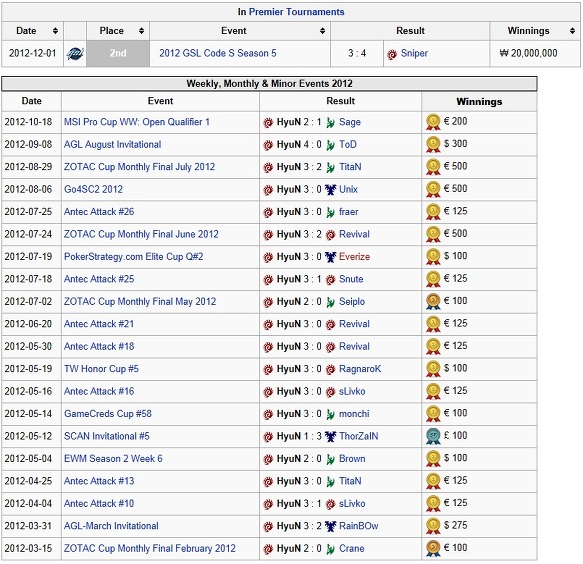583x564 pixels.
Task: Open the PokerStrategy.com Elite Cup Q#2 event
Action: 133,257
